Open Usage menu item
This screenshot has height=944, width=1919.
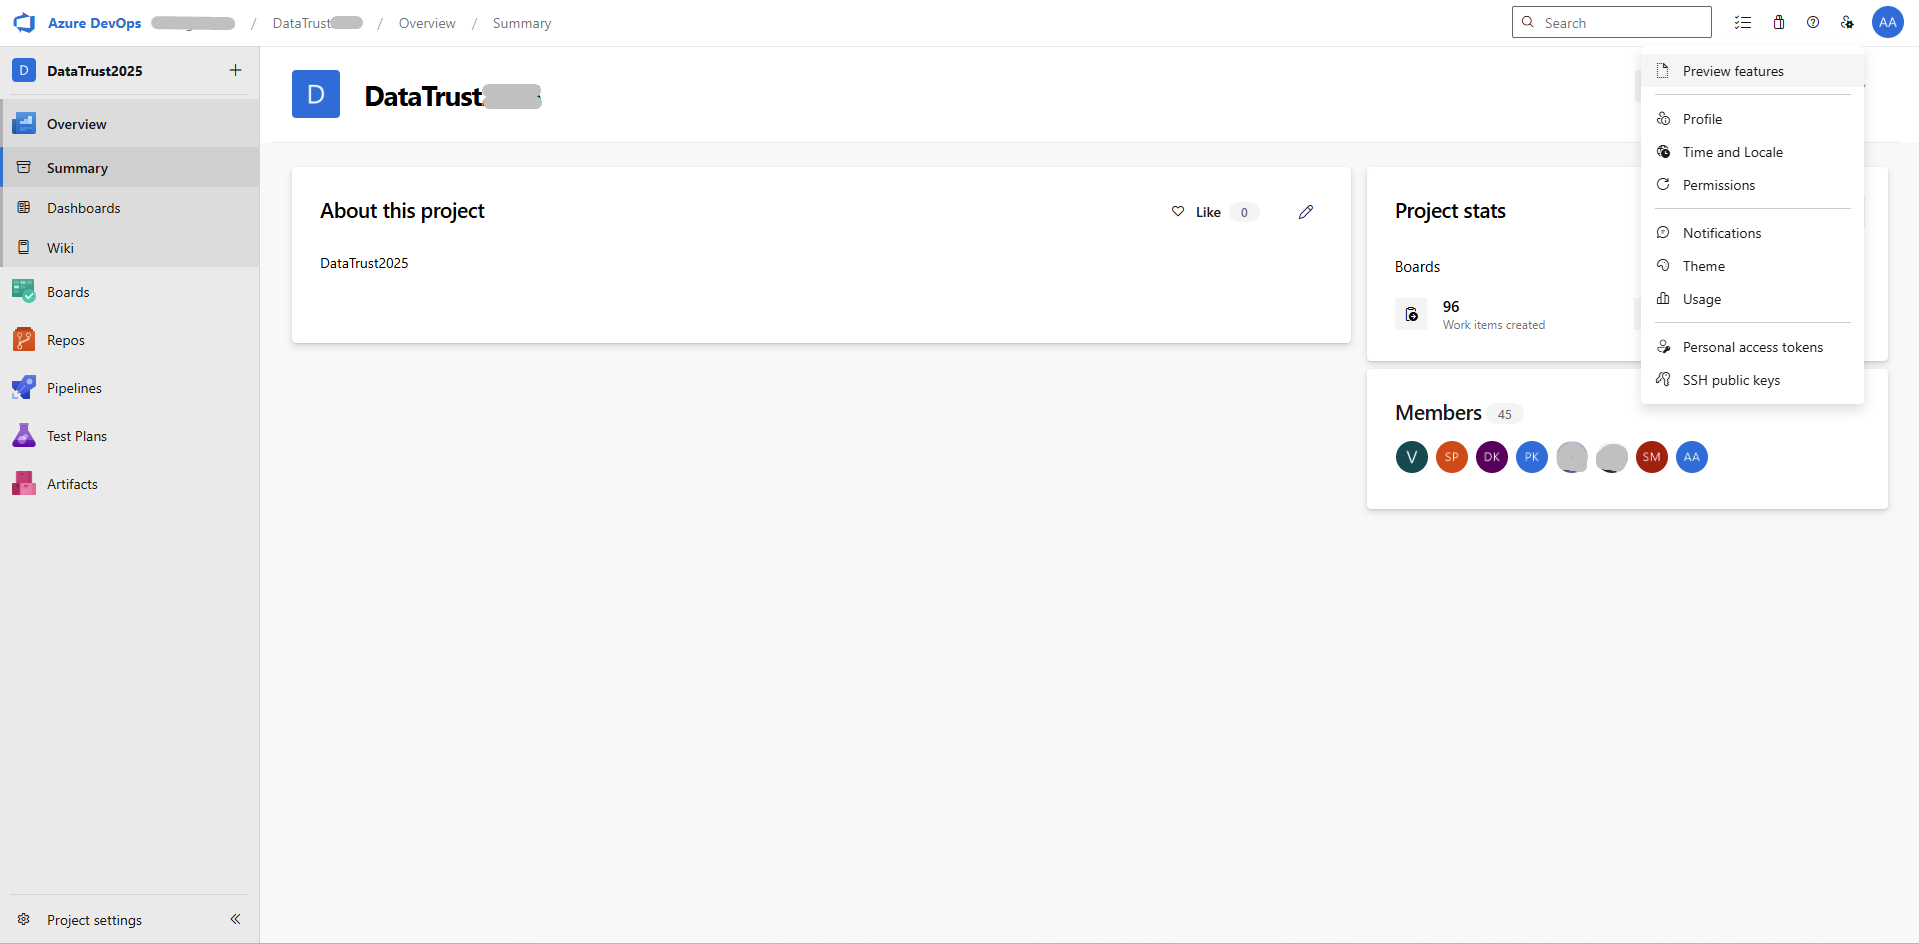coord(1752,299)
